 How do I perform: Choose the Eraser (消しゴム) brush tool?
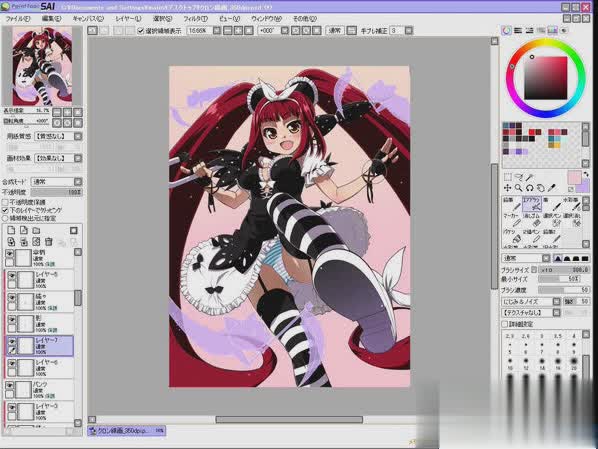pyautogui.click(x=533, y=220)
